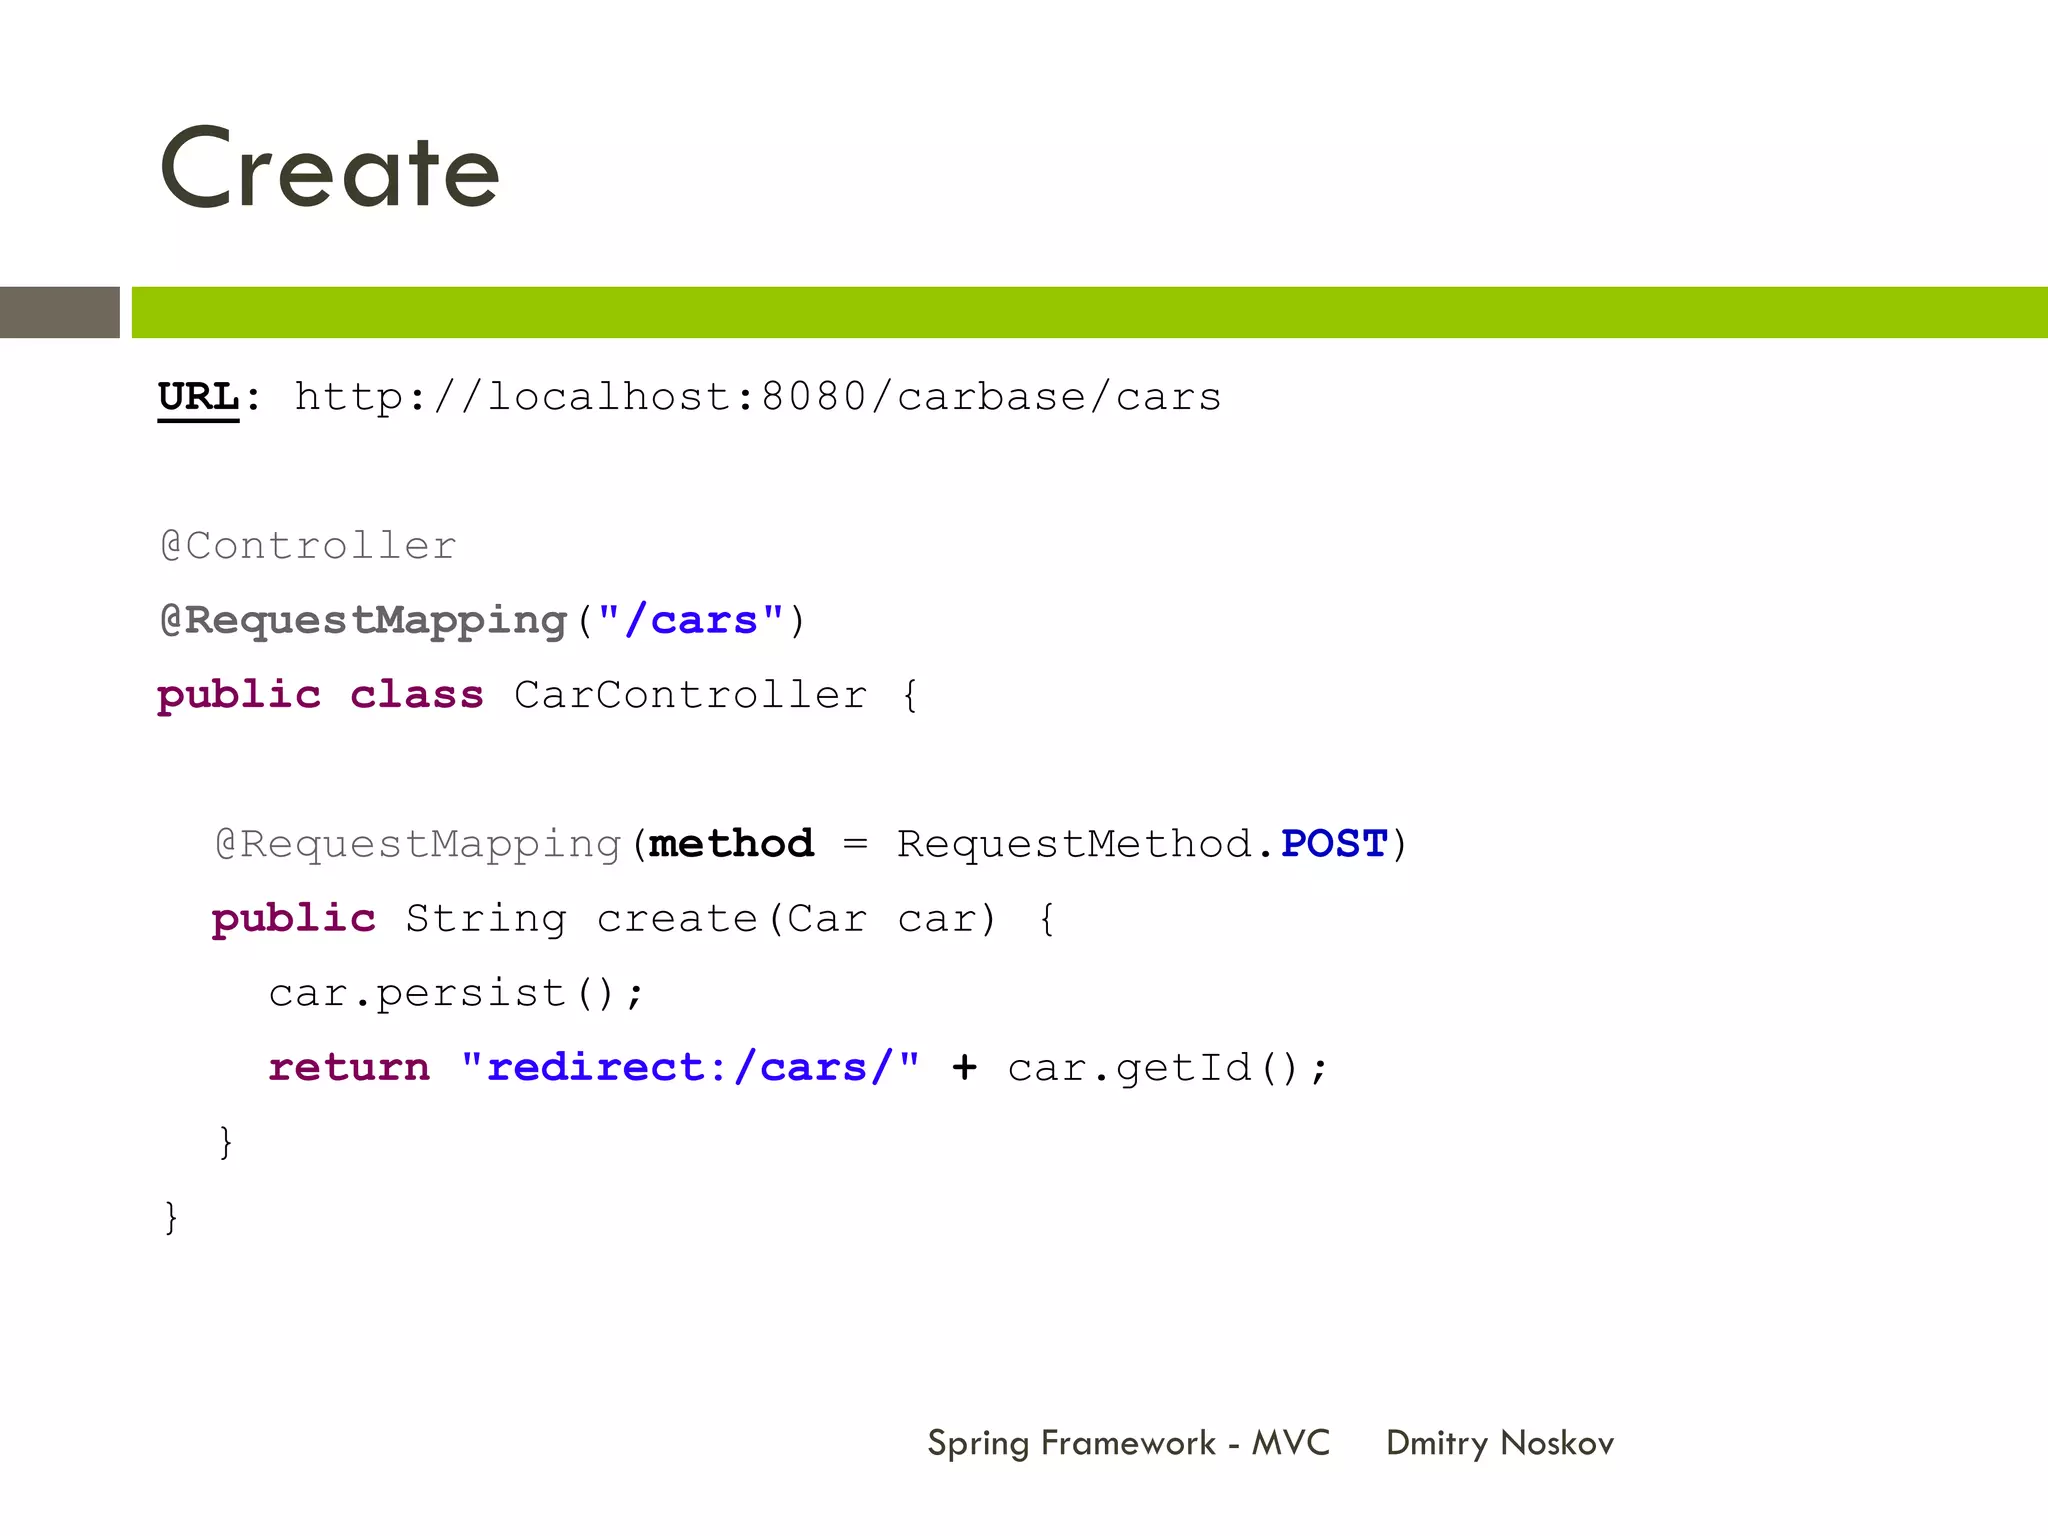This screenshot has height=1536, width=2048.
Task: Click the "return" keyword
Action: click(x=349, y=1068)
